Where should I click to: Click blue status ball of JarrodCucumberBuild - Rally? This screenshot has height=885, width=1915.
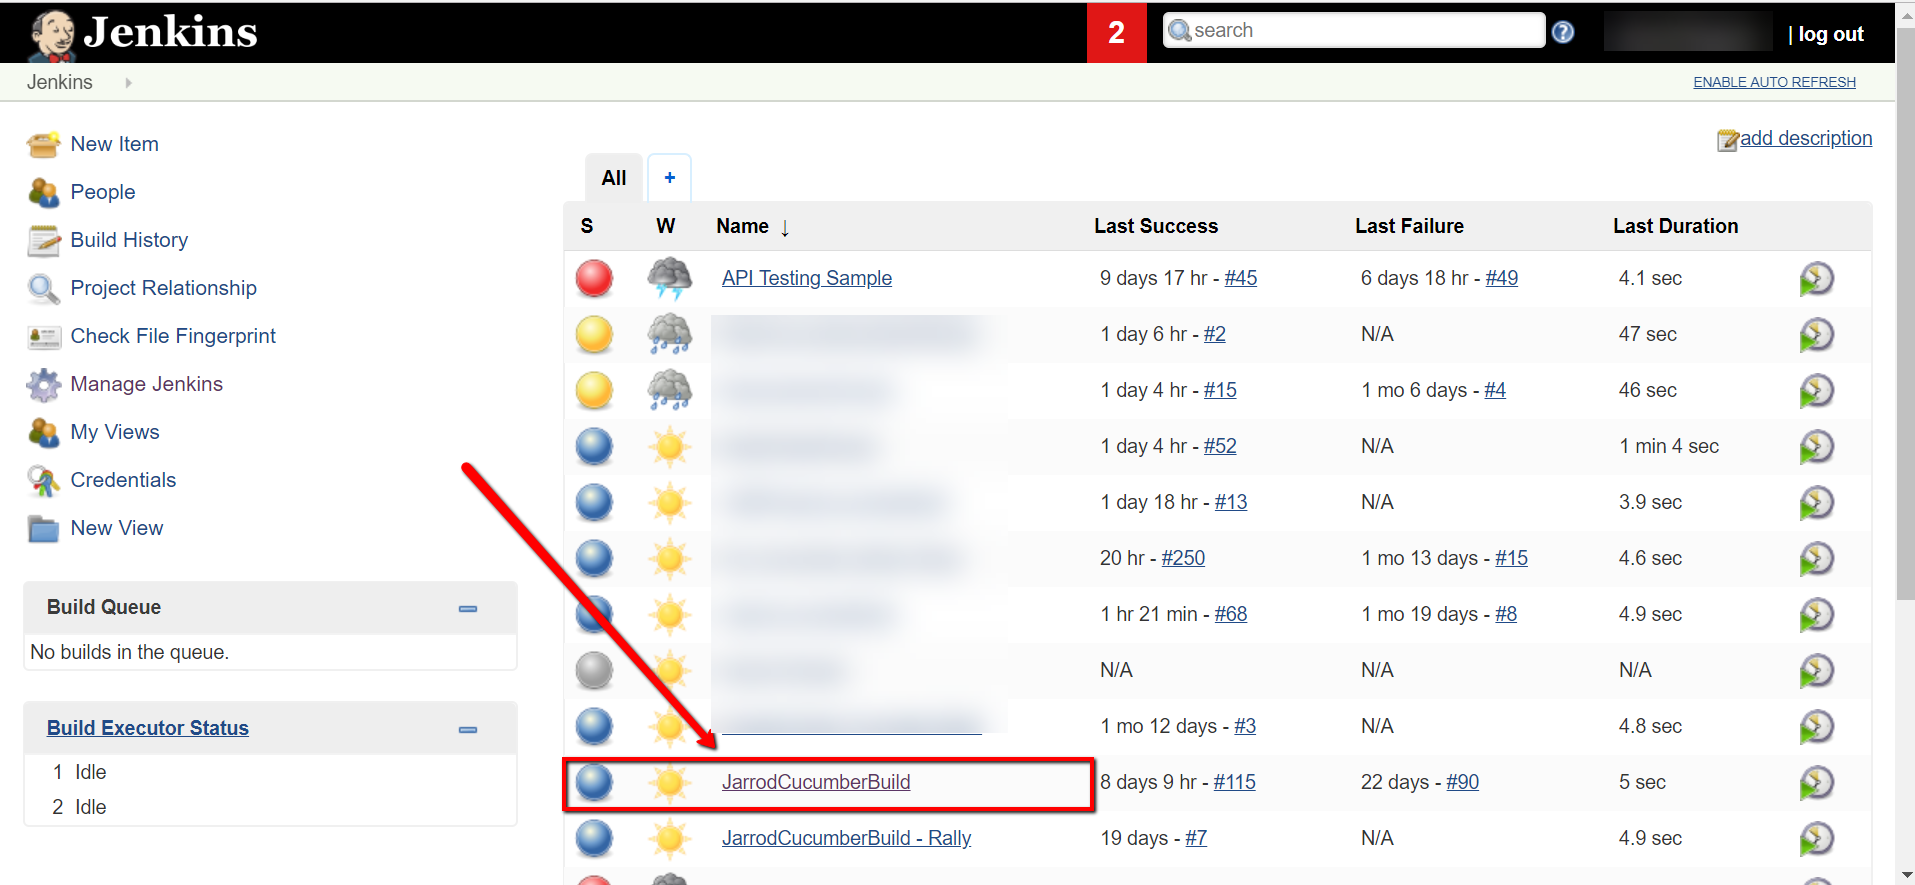click(594, 838)
